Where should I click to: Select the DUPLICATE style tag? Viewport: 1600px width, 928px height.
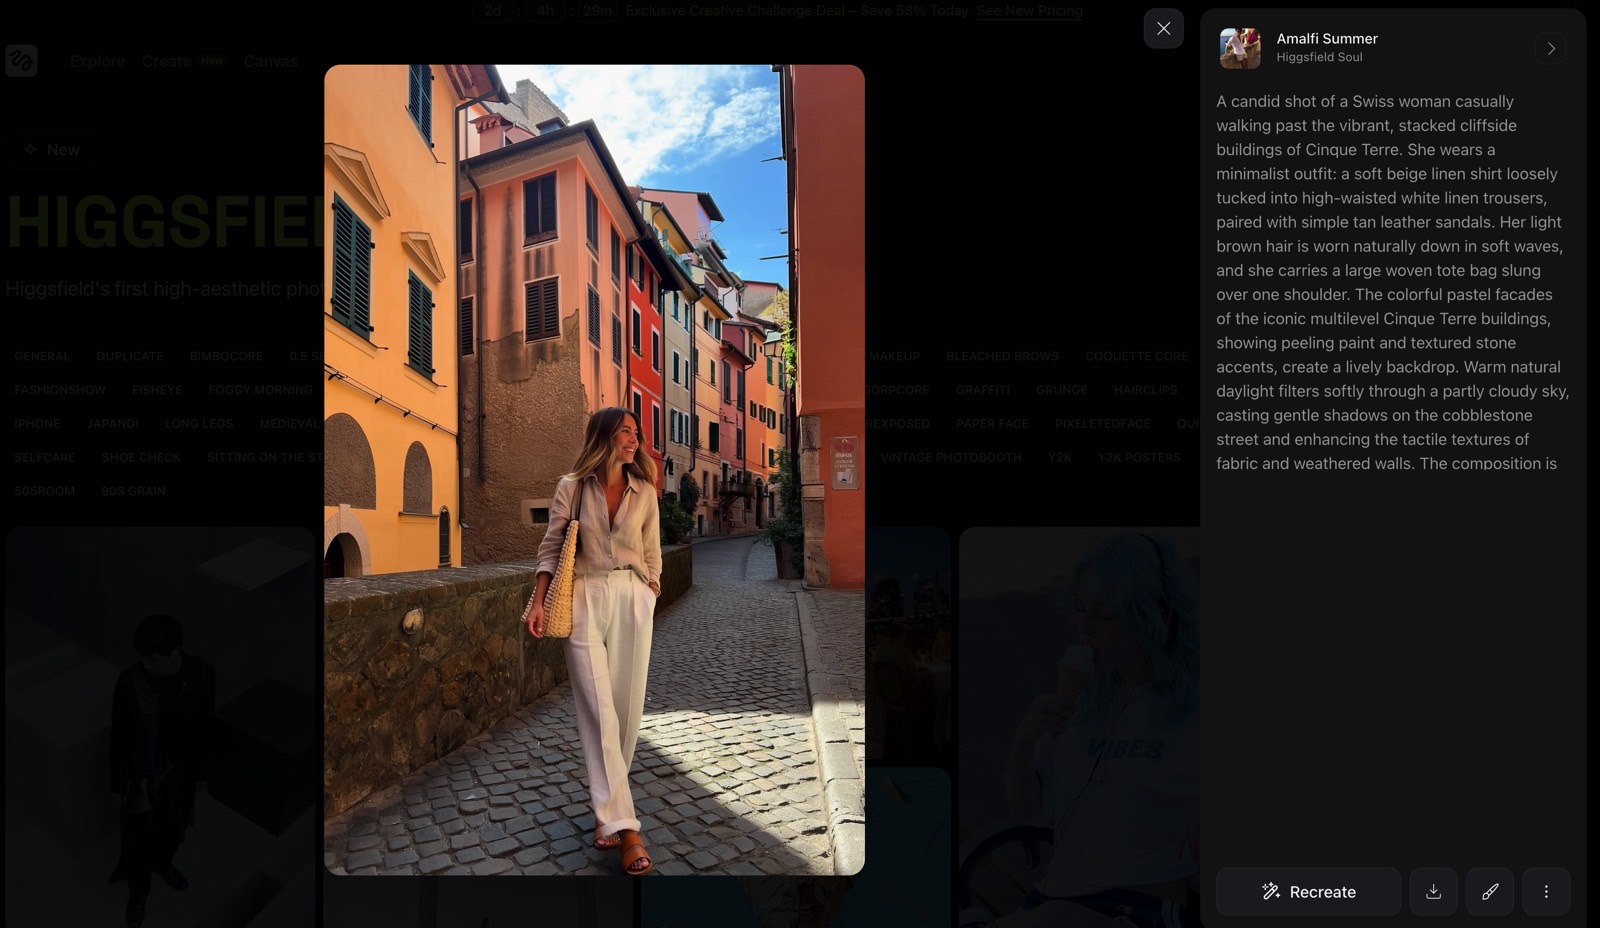pos(130,356)
